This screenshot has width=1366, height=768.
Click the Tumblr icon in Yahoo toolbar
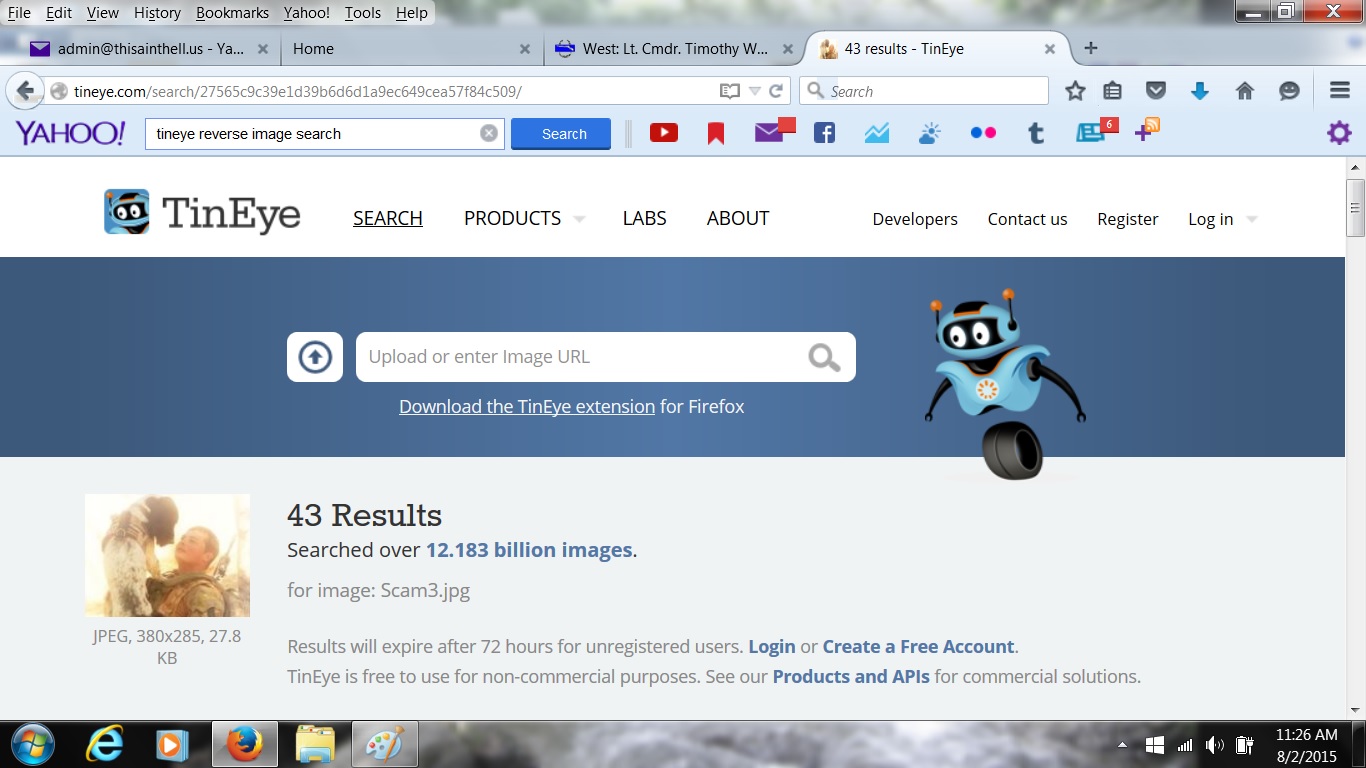(x=1036, y=133)
